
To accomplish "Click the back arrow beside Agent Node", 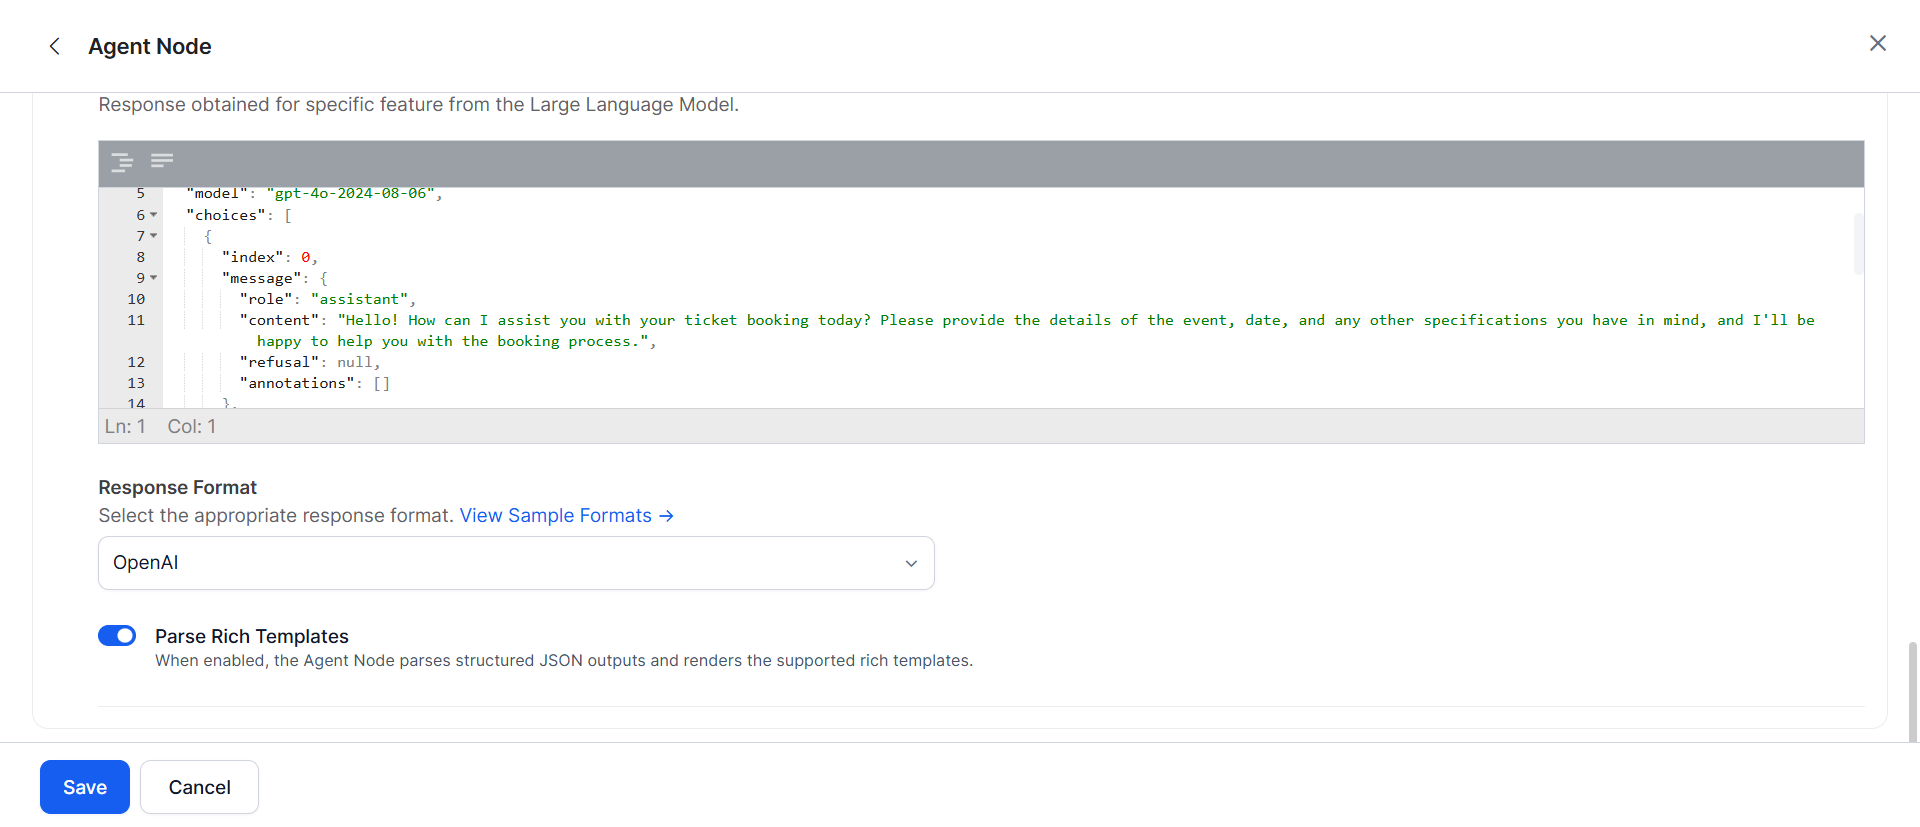I will (x=55, y=46).
